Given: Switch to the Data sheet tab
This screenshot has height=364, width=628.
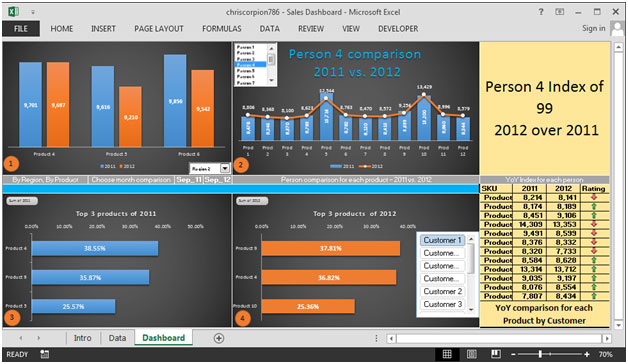Looking at the screenshot, I should [117, 338].
